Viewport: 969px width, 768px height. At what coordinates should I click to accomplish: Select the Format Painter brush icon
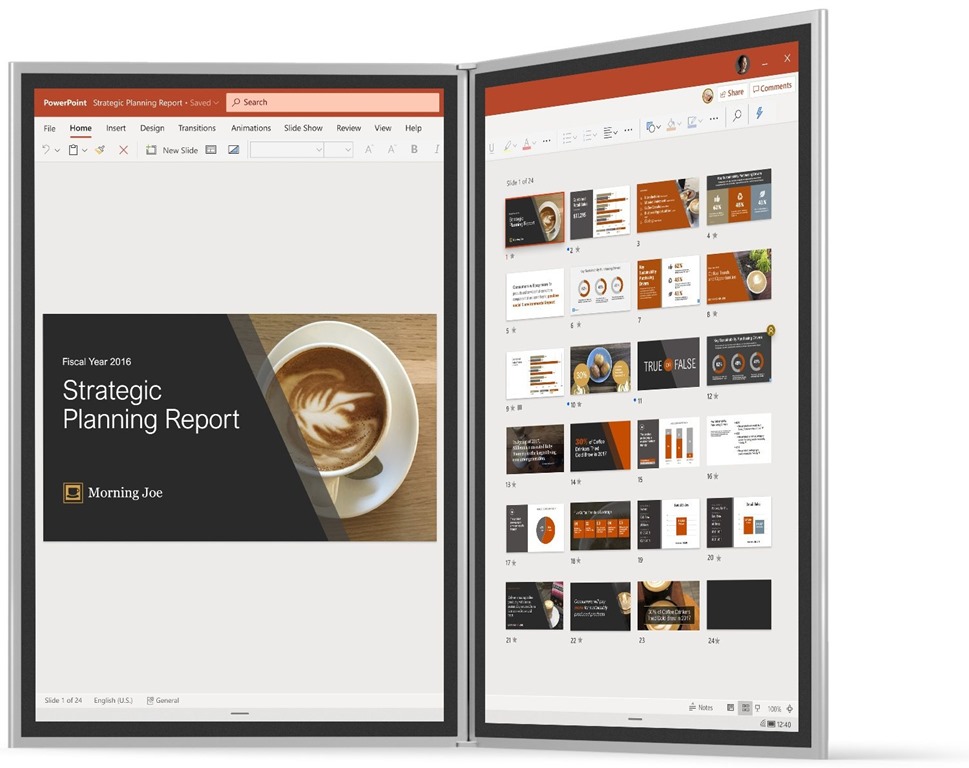[100, 150]
